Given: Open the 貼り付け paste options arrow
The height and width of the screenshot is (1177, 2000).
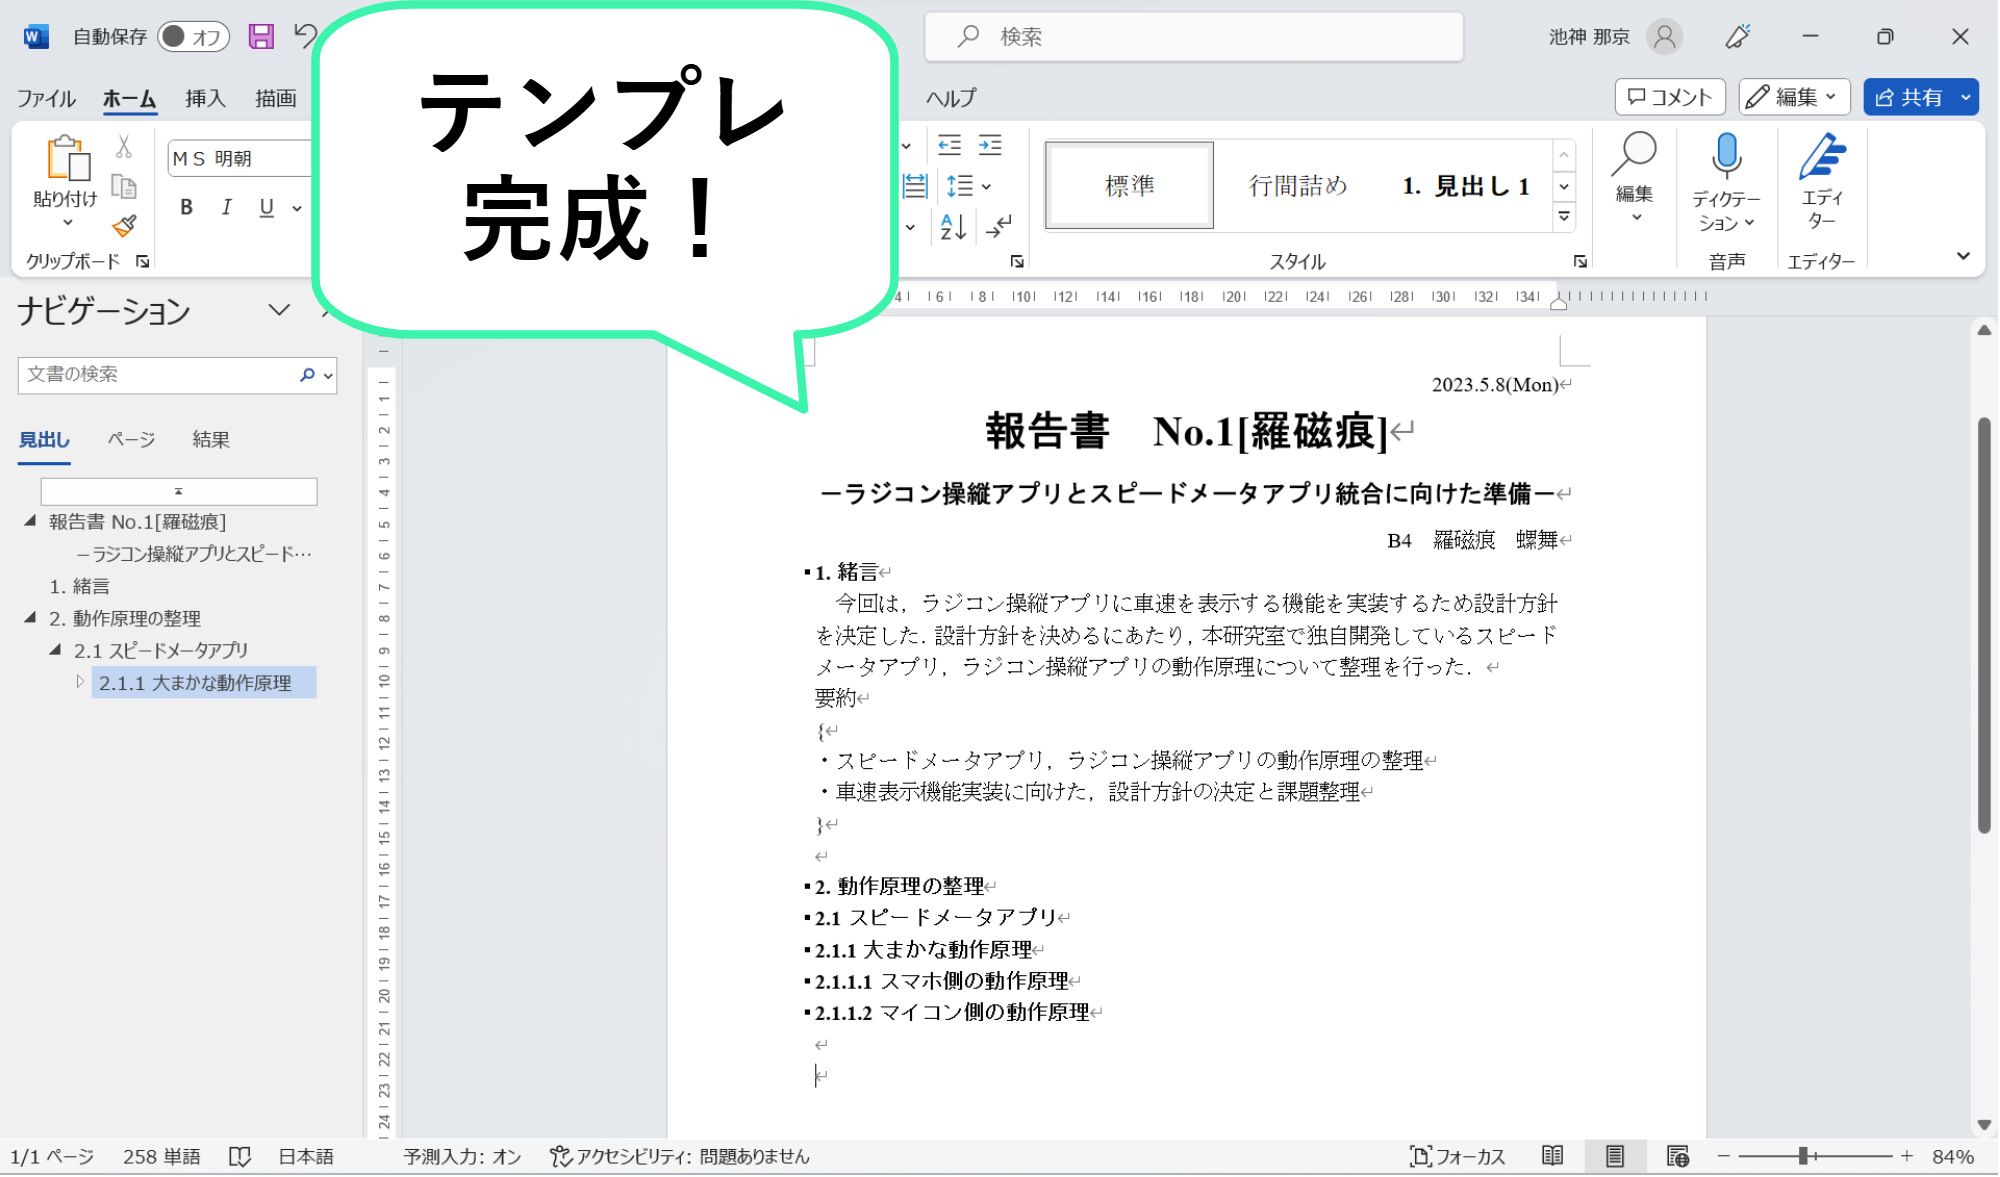Looking at the screenshot, I should pyautogui.click(x=68, y=223).
